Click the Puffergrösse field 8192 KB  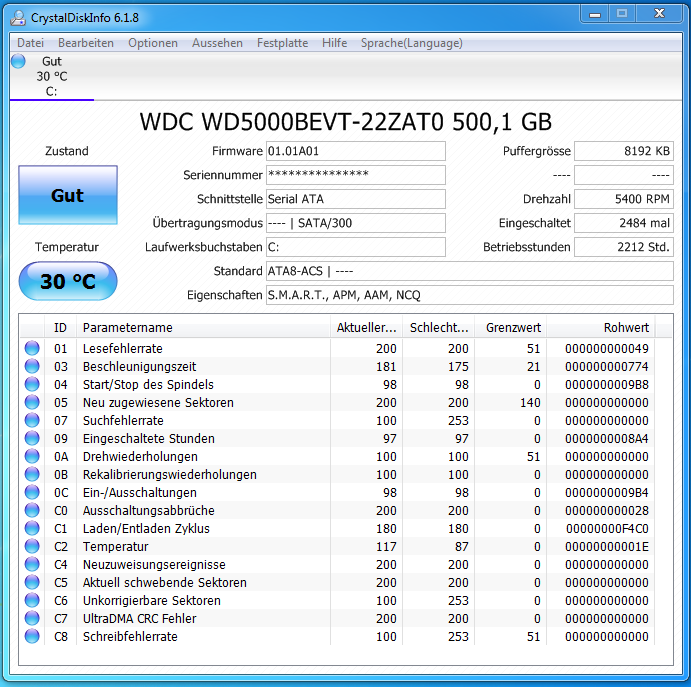tap(624, 151)
